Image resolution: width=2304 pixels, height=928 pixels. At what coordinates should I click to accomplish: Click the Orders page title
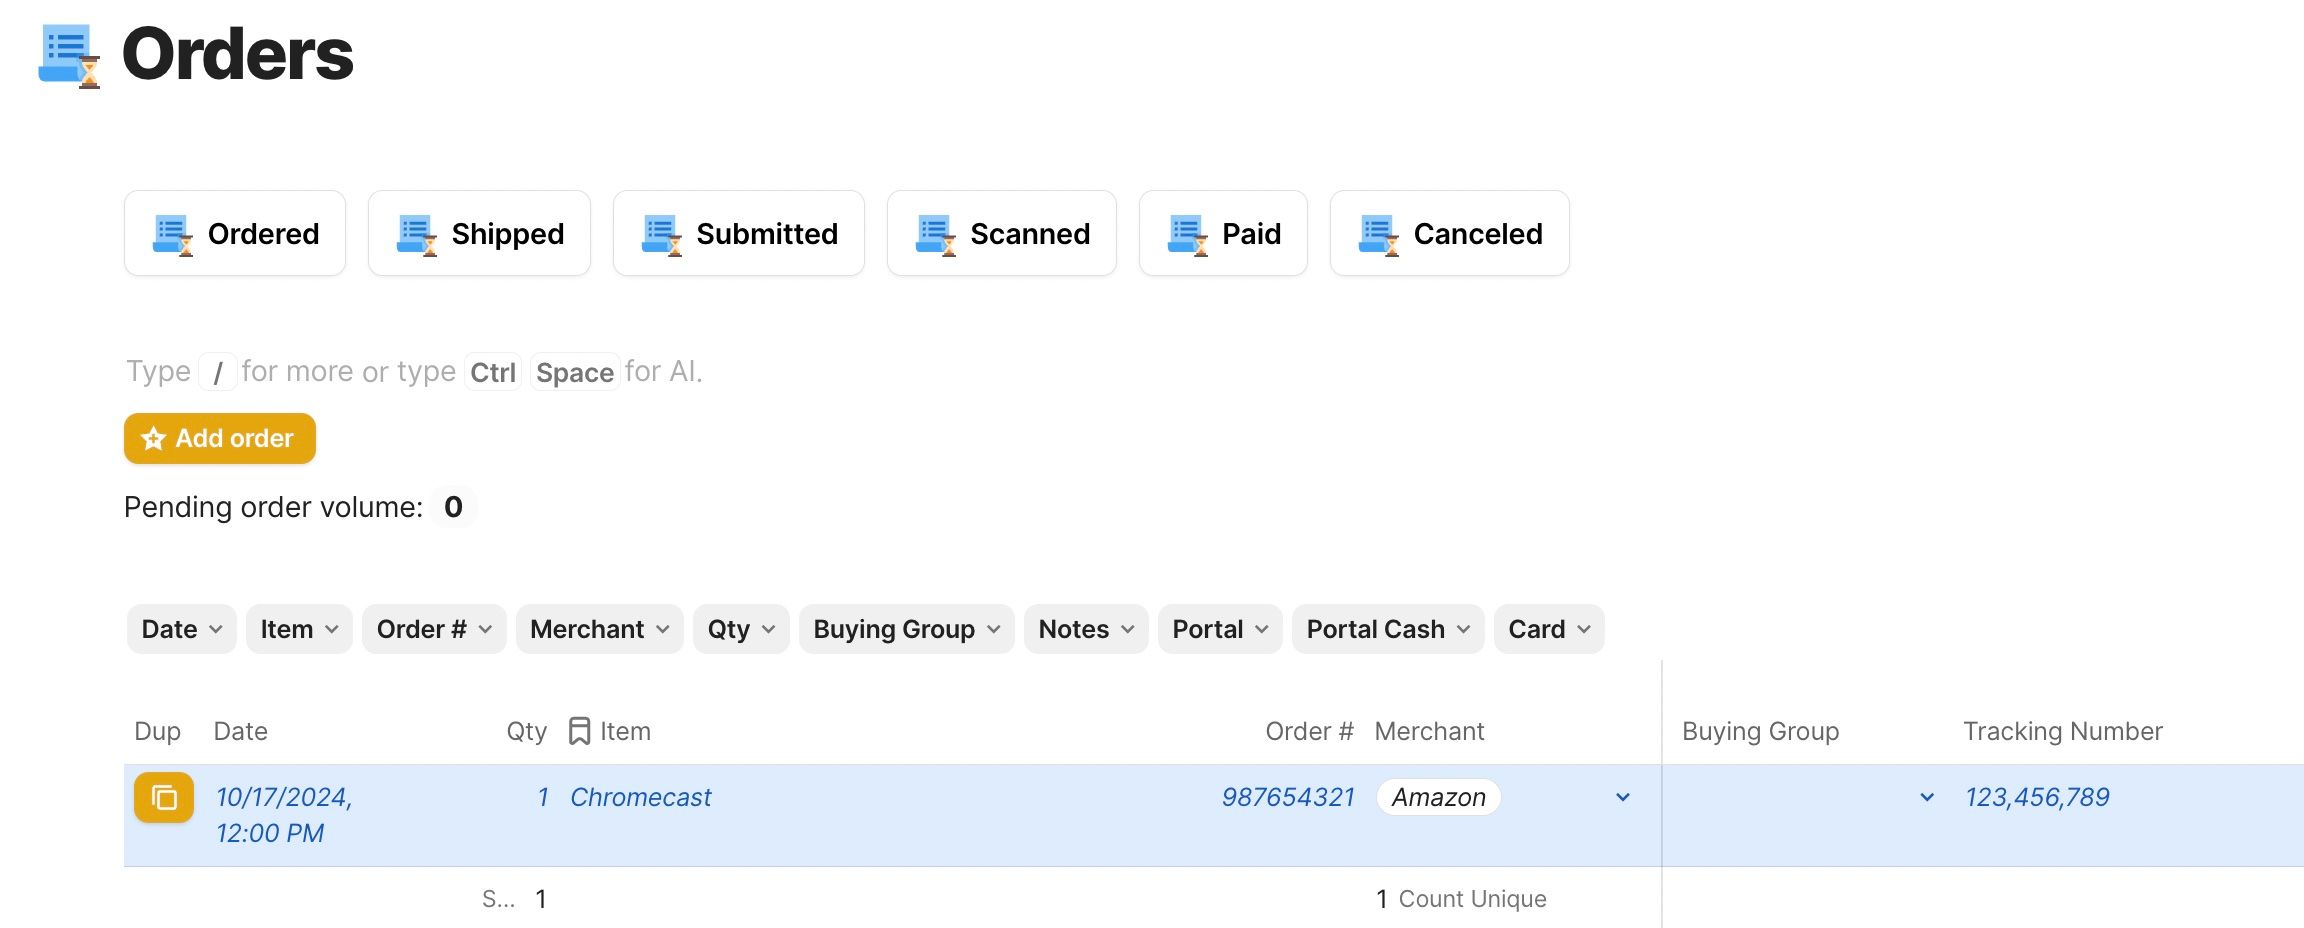[238, 54]
